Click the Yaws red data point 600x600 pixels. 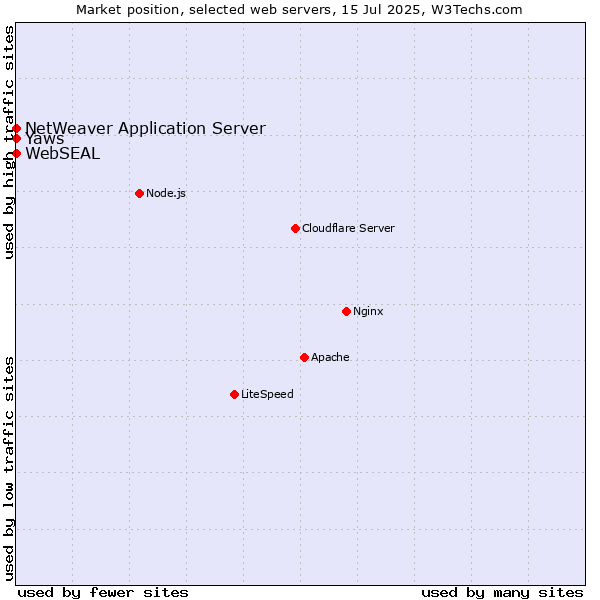16,138
